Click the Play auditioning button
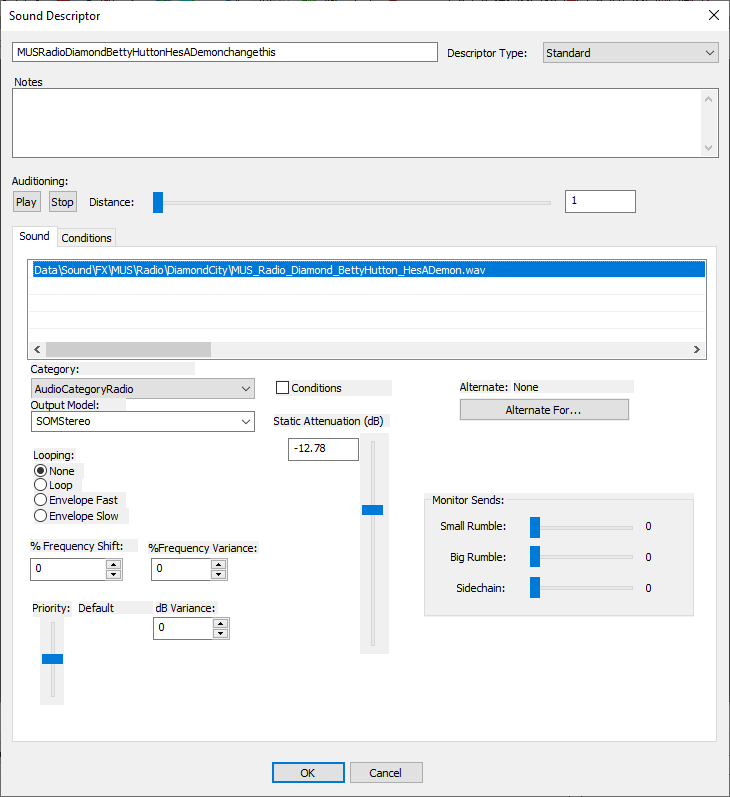Viewport: 730px width, 797px height. (x=26, y=202)
